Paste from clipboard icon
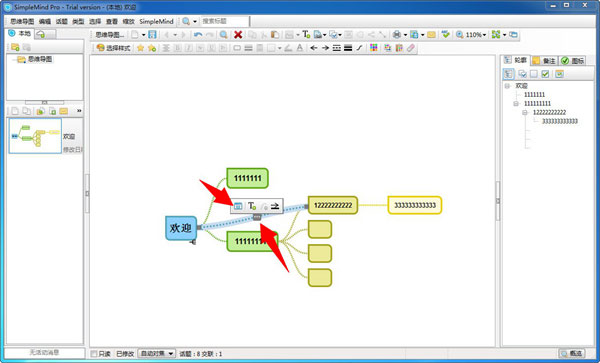This screenshot has width=600, height=363. [275, 35]
